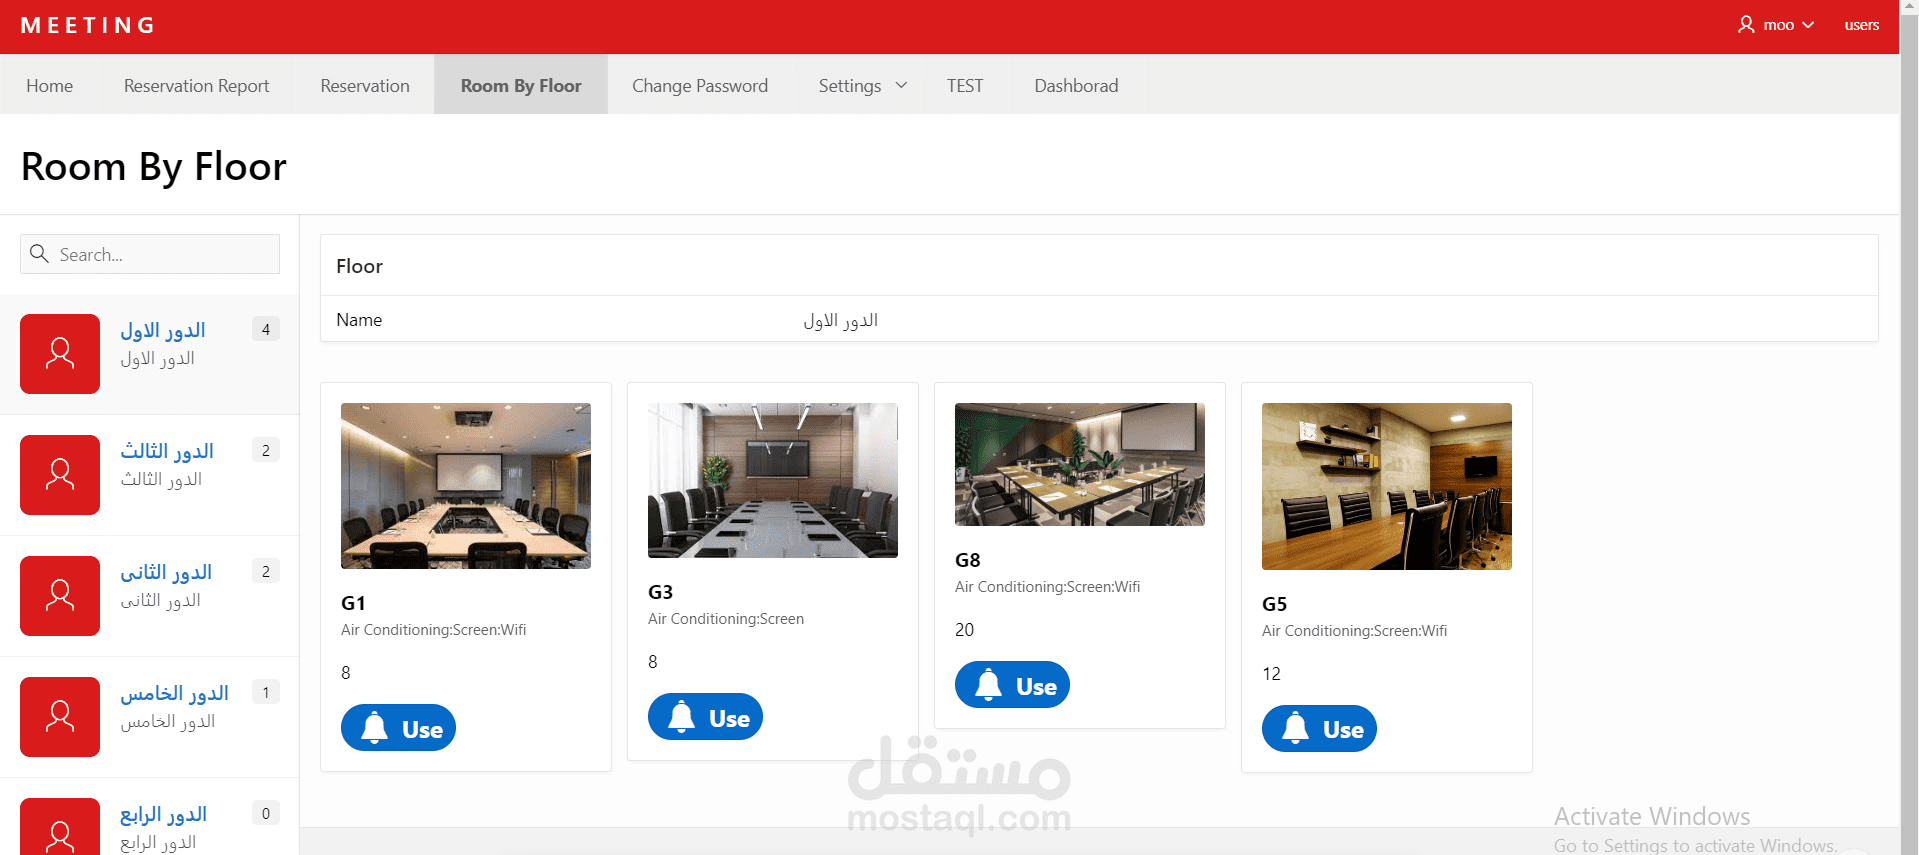Select the الدور الرابع floor link
The width and height of the screenshot is (1919, 855).
pyautogui.click(x=163, y=814)
